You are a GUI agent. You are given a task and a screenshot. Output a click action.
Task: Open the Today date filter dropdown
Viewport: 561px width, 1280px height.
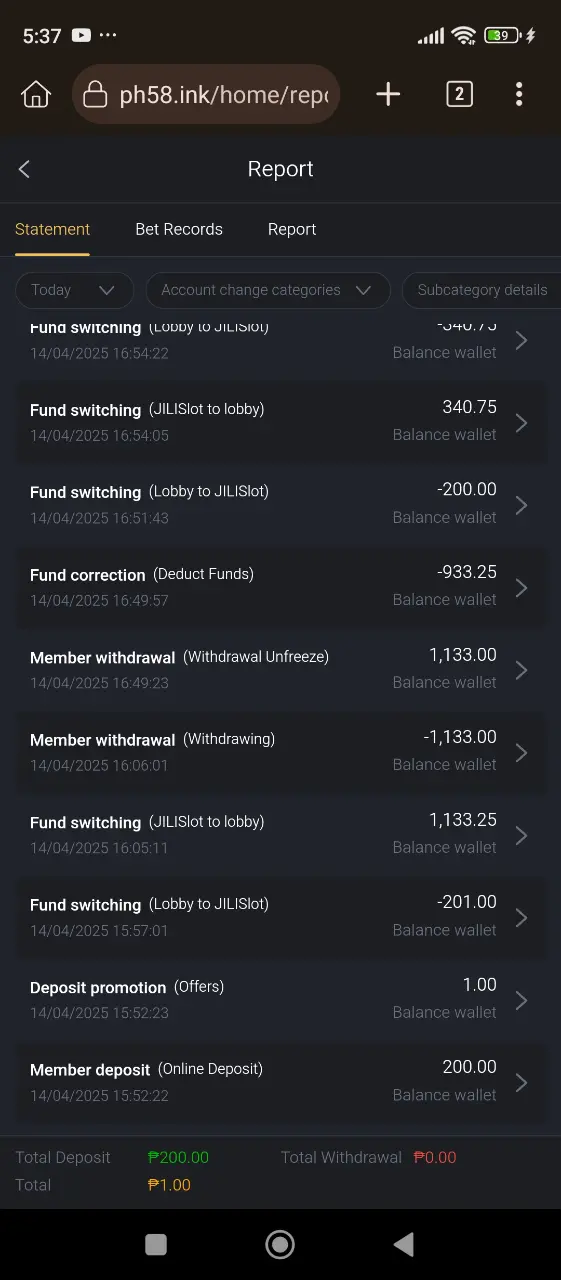click(x=74, y=290)
